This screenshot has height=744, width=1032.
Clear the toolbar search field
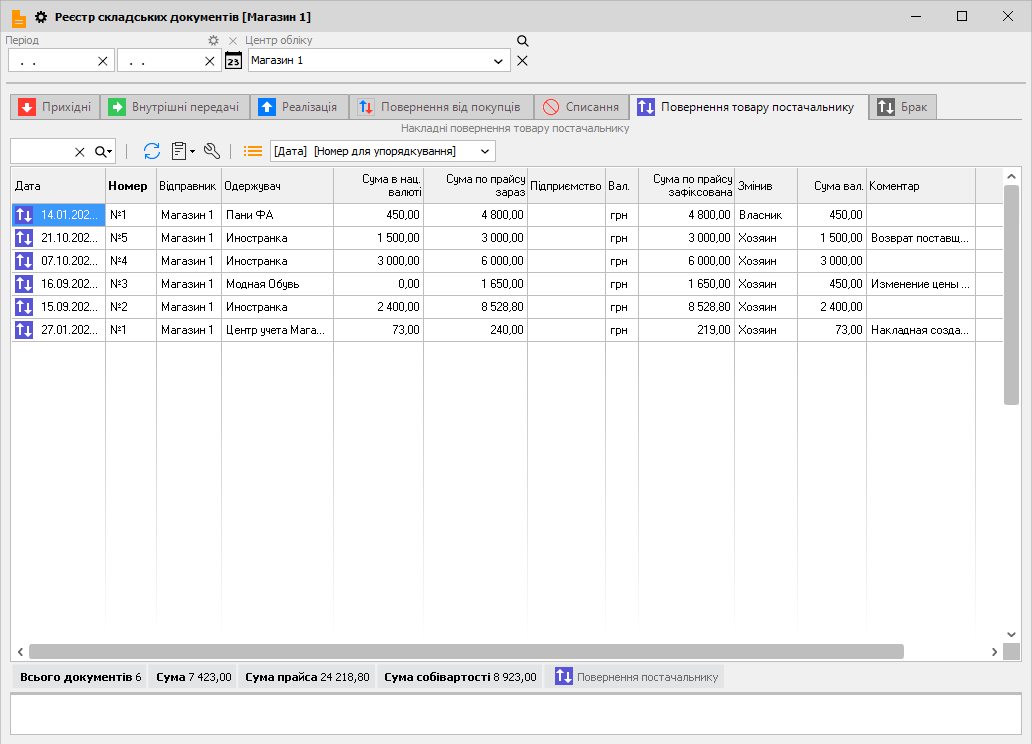(x=80, y=152)
